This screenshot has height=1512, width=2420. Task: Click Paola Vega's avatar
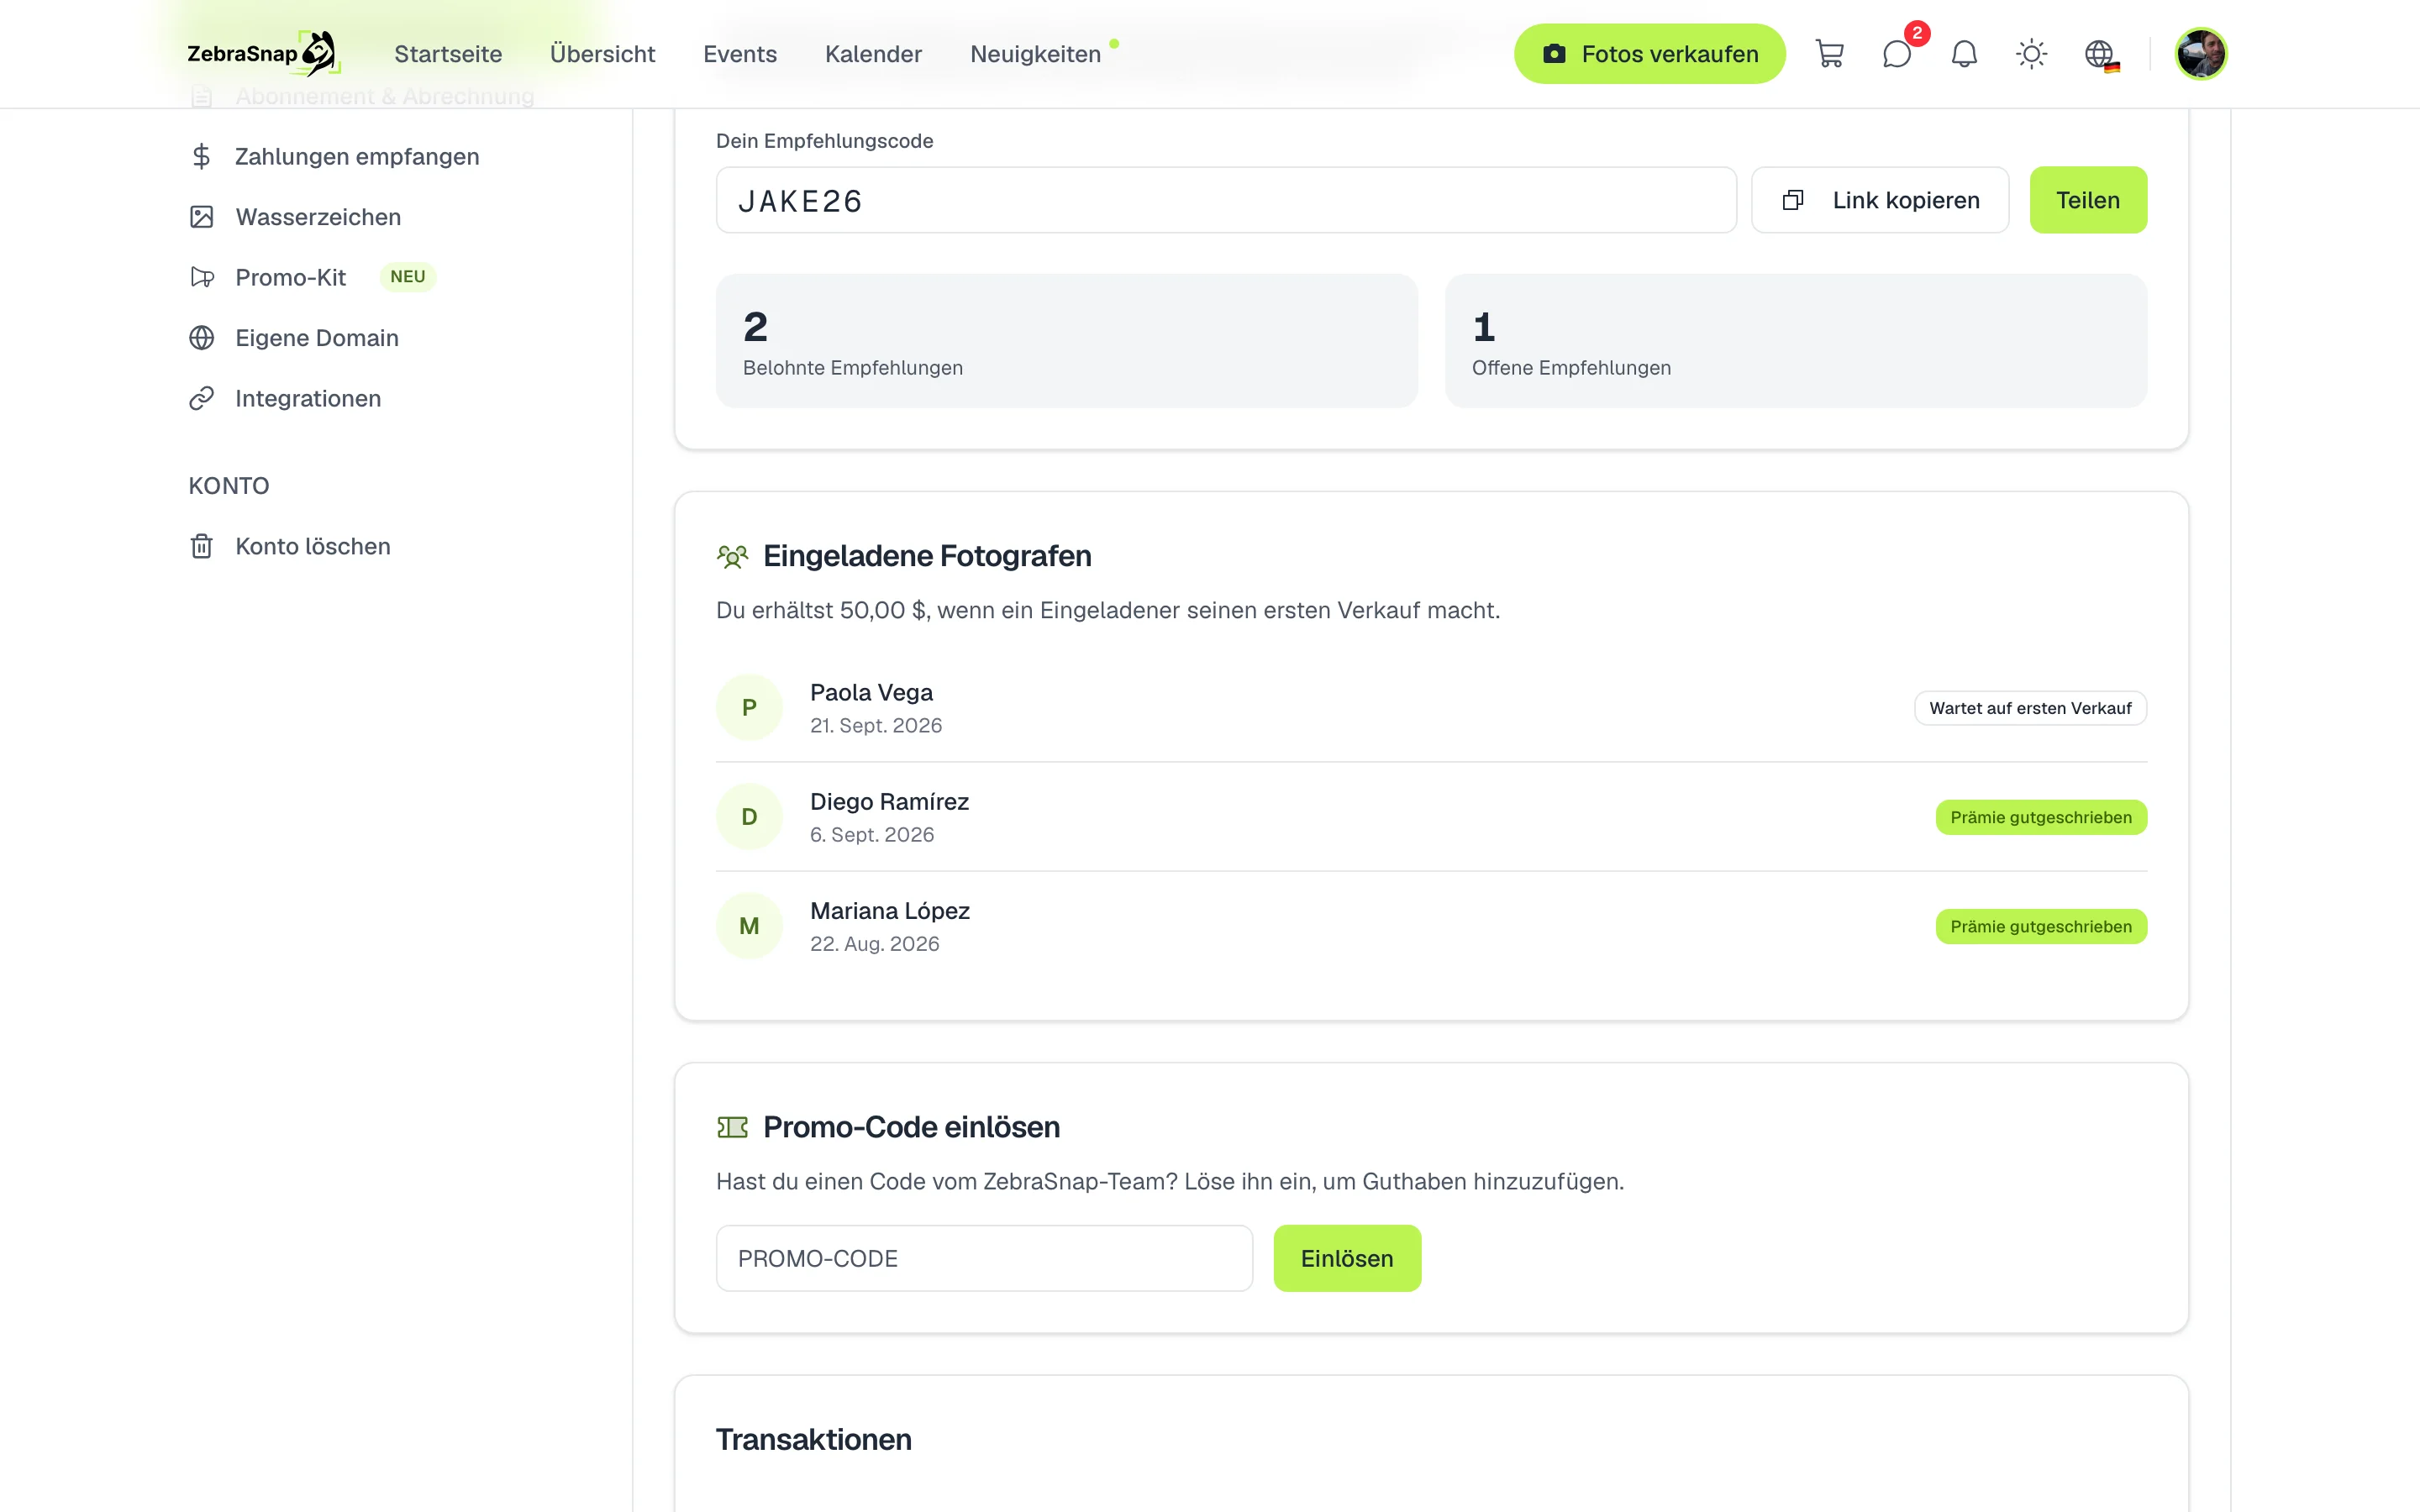[749, 708]
